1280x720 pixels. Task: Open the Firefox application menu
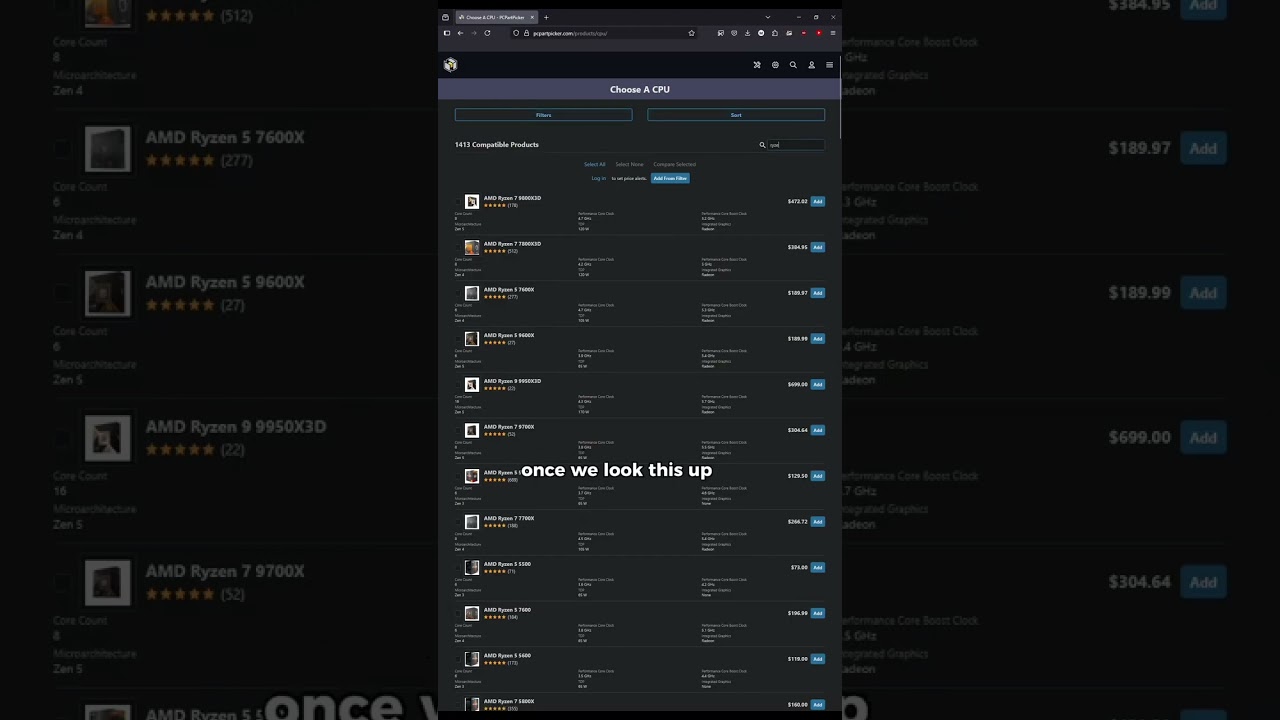coord(832,33)
